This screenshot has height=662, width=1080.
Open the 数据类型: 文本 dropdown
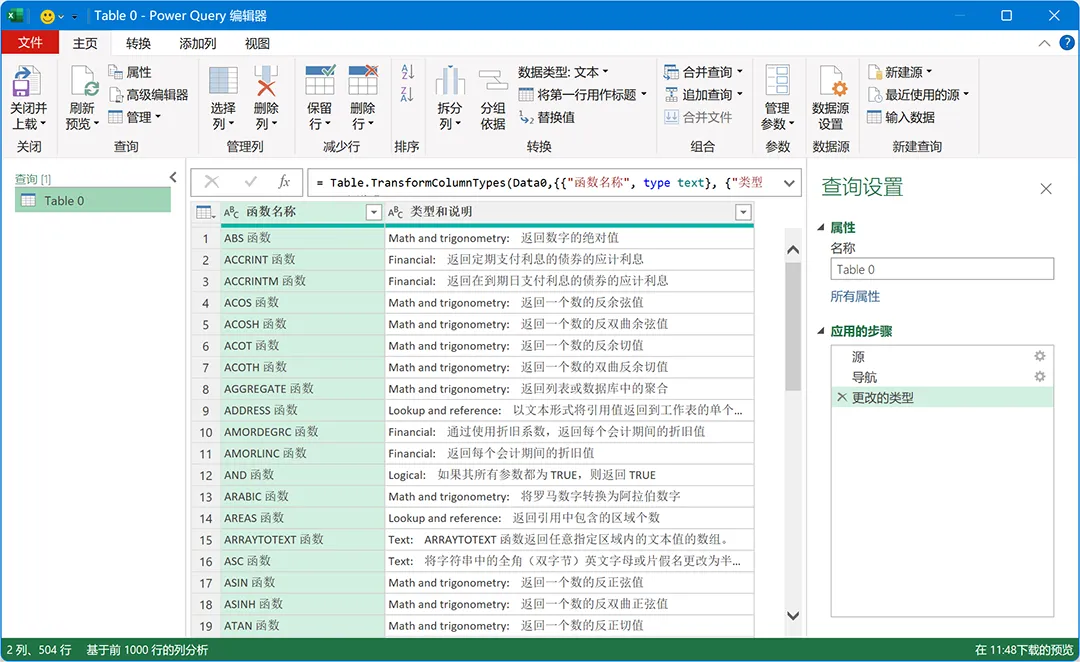[x=563, y=72]
